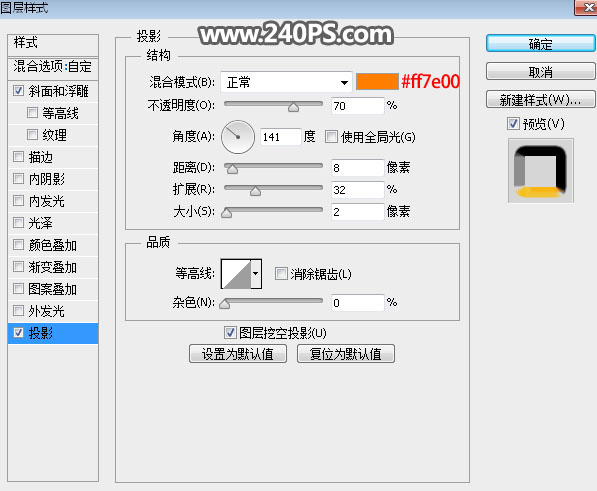Click the 新建样式(W)... button
This screenshot has height=491, width=597.
pyautogui.click(x=540, y=100)
